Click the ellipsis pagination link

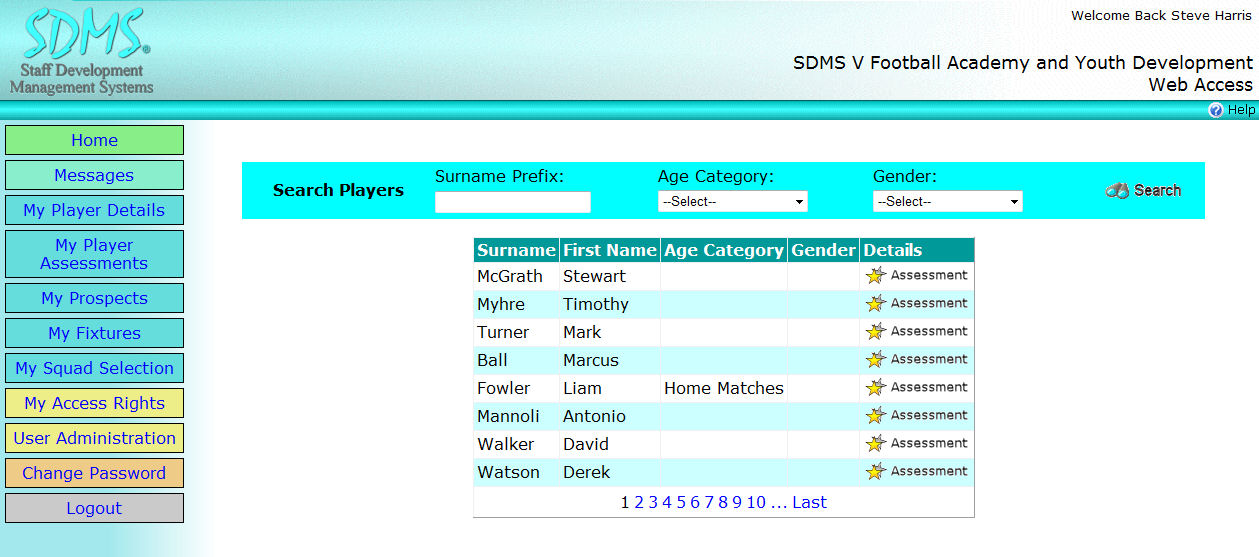pyautogui.click(x=779, y=502)
